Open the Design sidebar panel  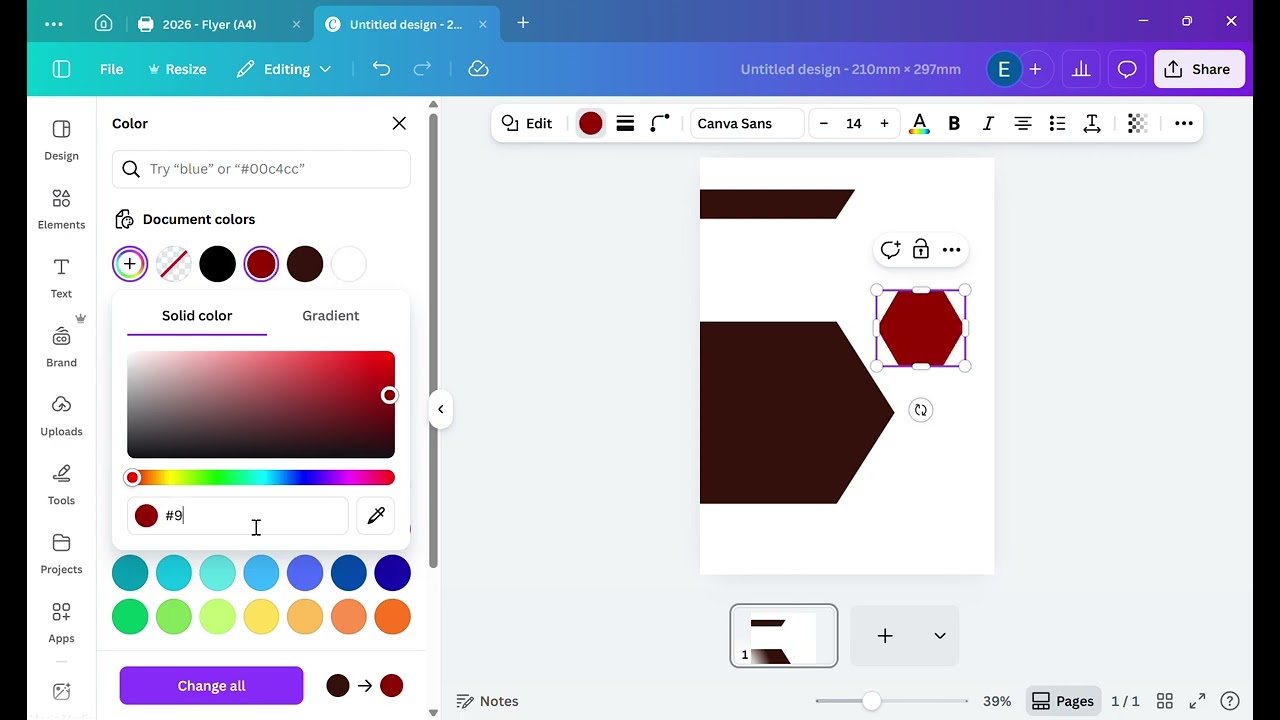[61, 139]
